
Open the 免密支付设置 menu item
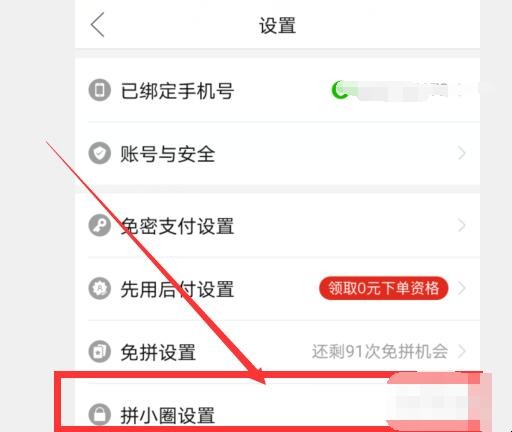point(277,225)
